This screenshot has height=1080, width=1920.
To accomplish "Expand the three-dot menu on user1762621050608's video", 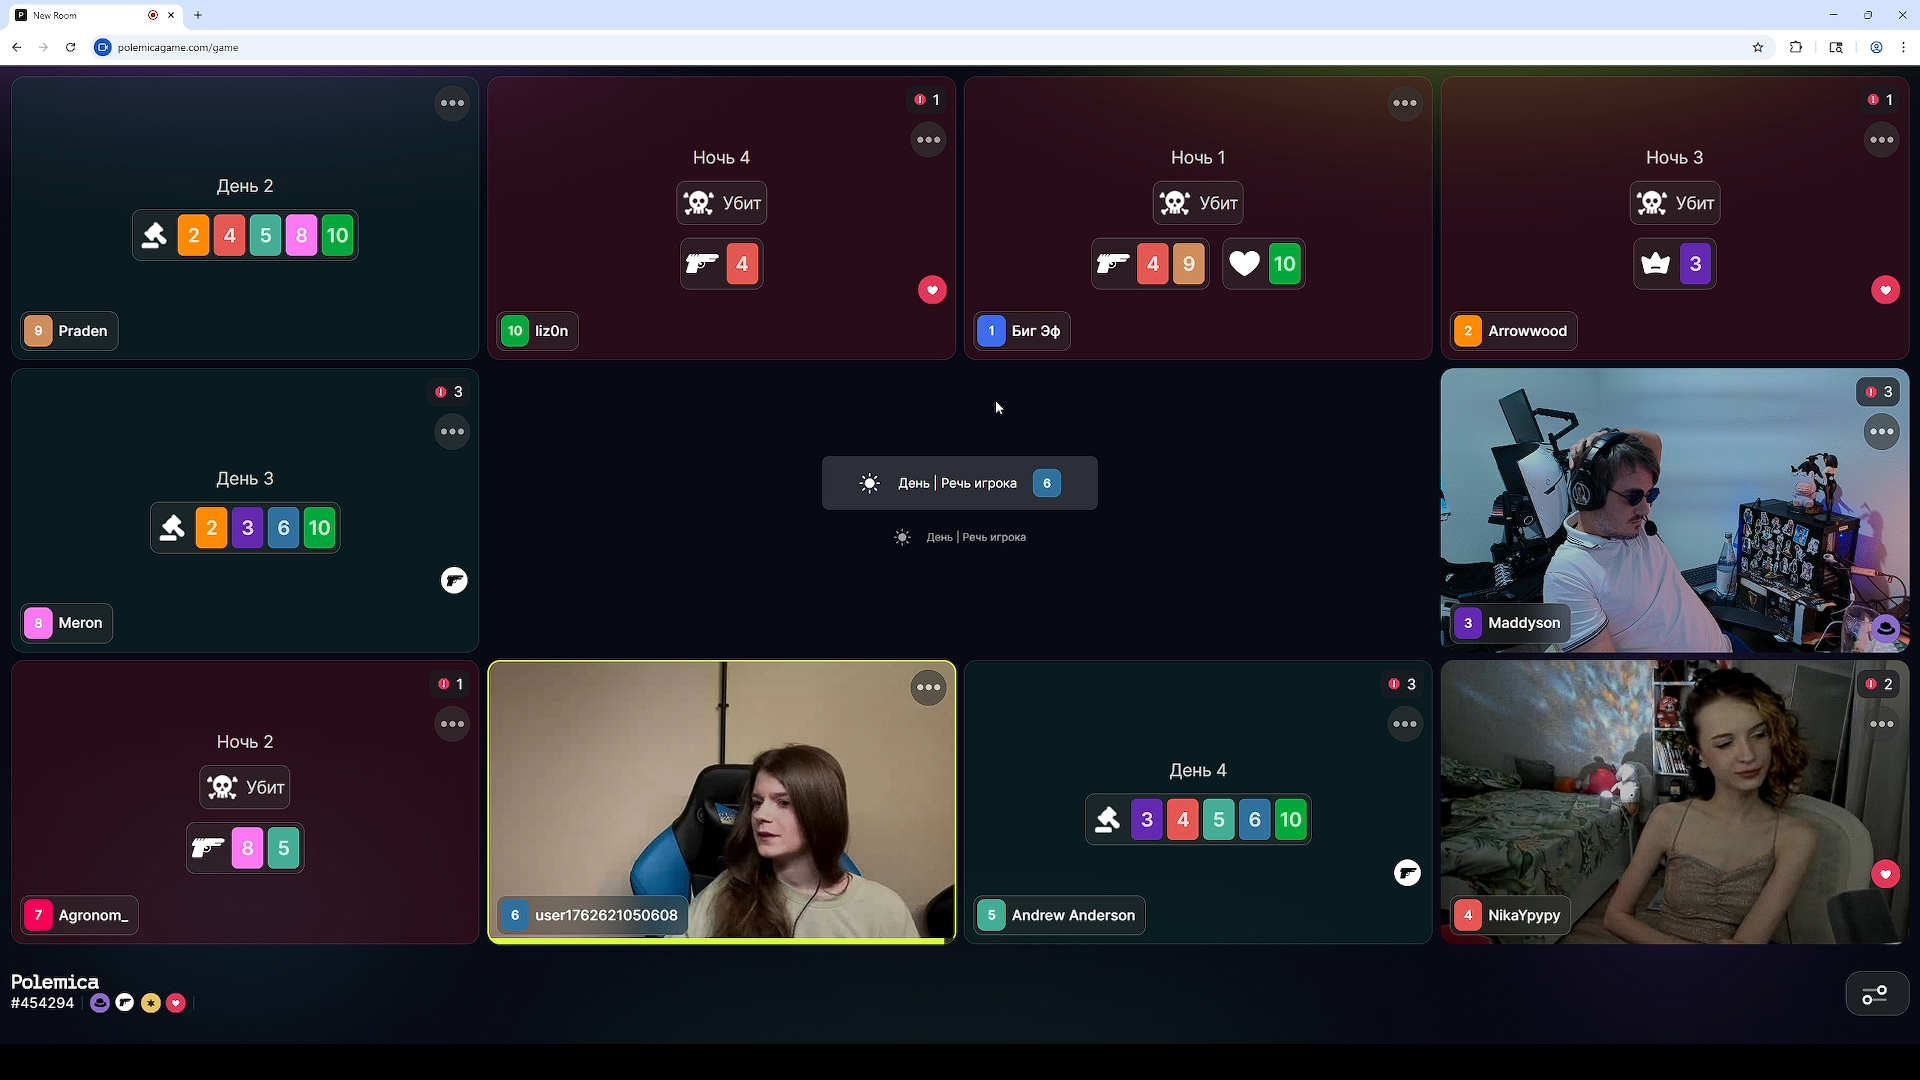I will (x=928, y=687).
